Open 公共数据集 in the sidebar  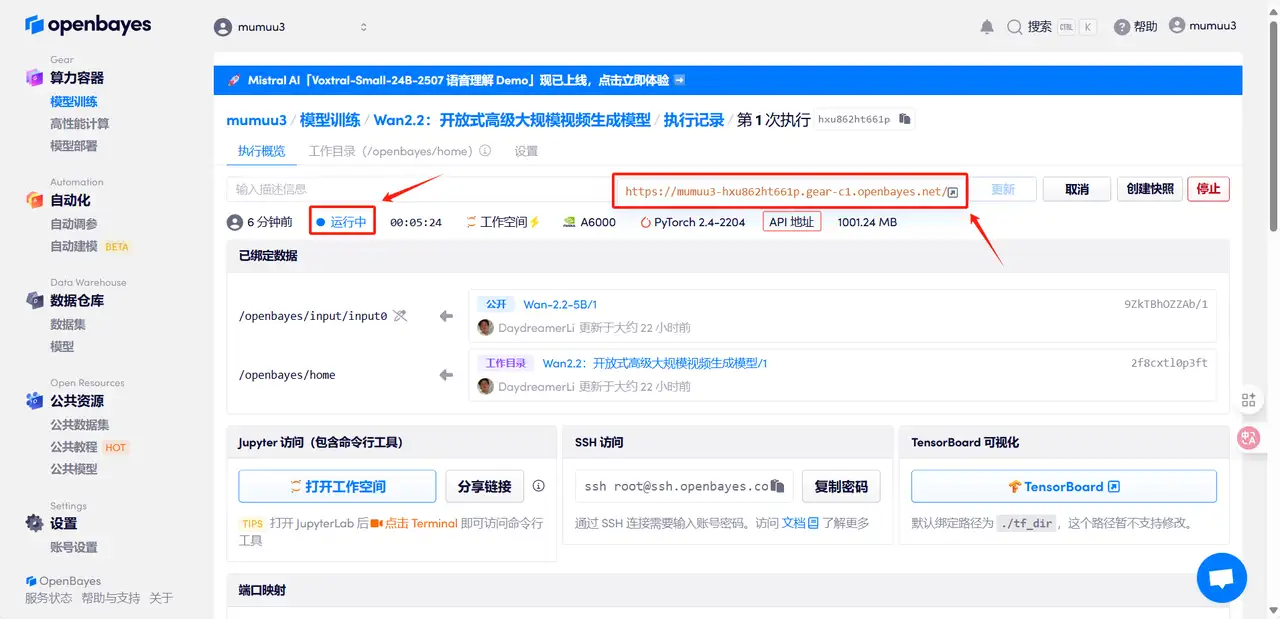(80, 425)
